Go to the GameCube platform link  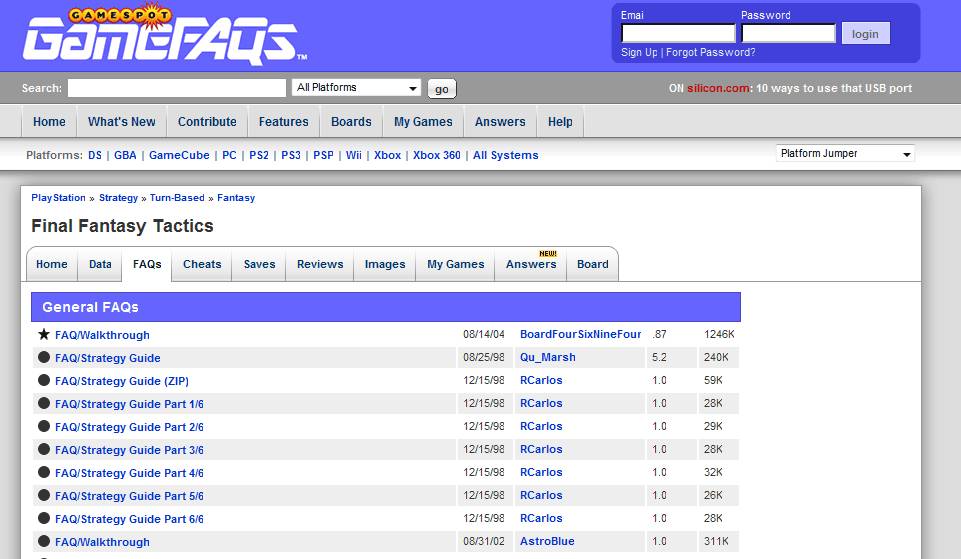(x=179, y=155)
